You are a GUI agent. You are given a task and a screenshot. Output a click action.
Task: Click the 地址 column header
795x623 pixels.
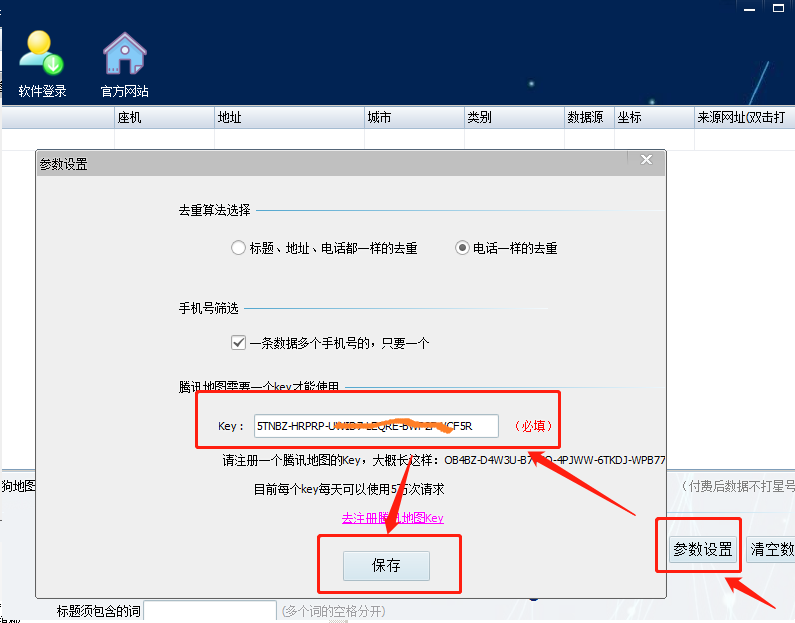click(x=289, y=118)
